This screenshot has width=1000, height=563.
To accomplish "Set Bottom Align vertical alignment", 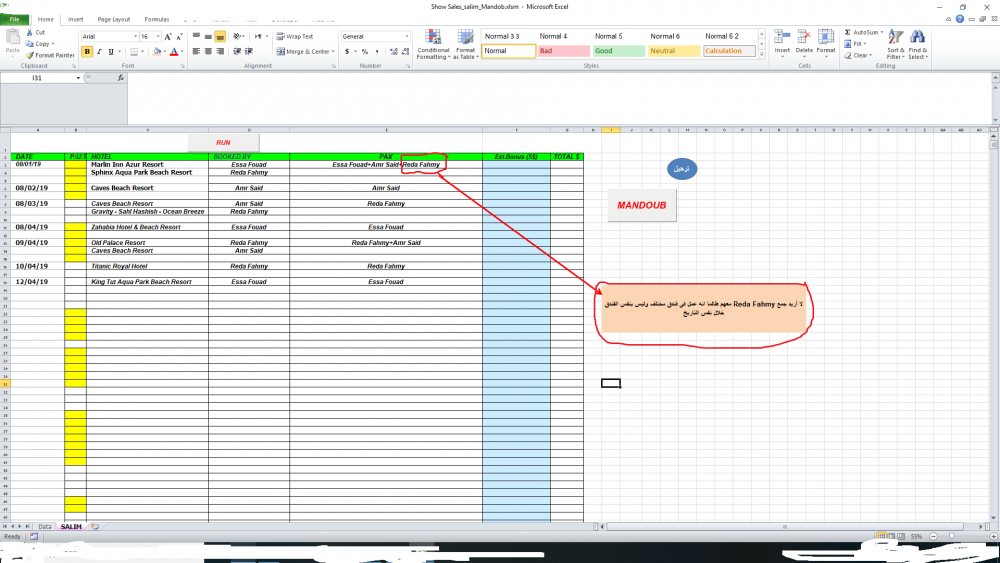I will pyautogui.click(x=220, y=36).
